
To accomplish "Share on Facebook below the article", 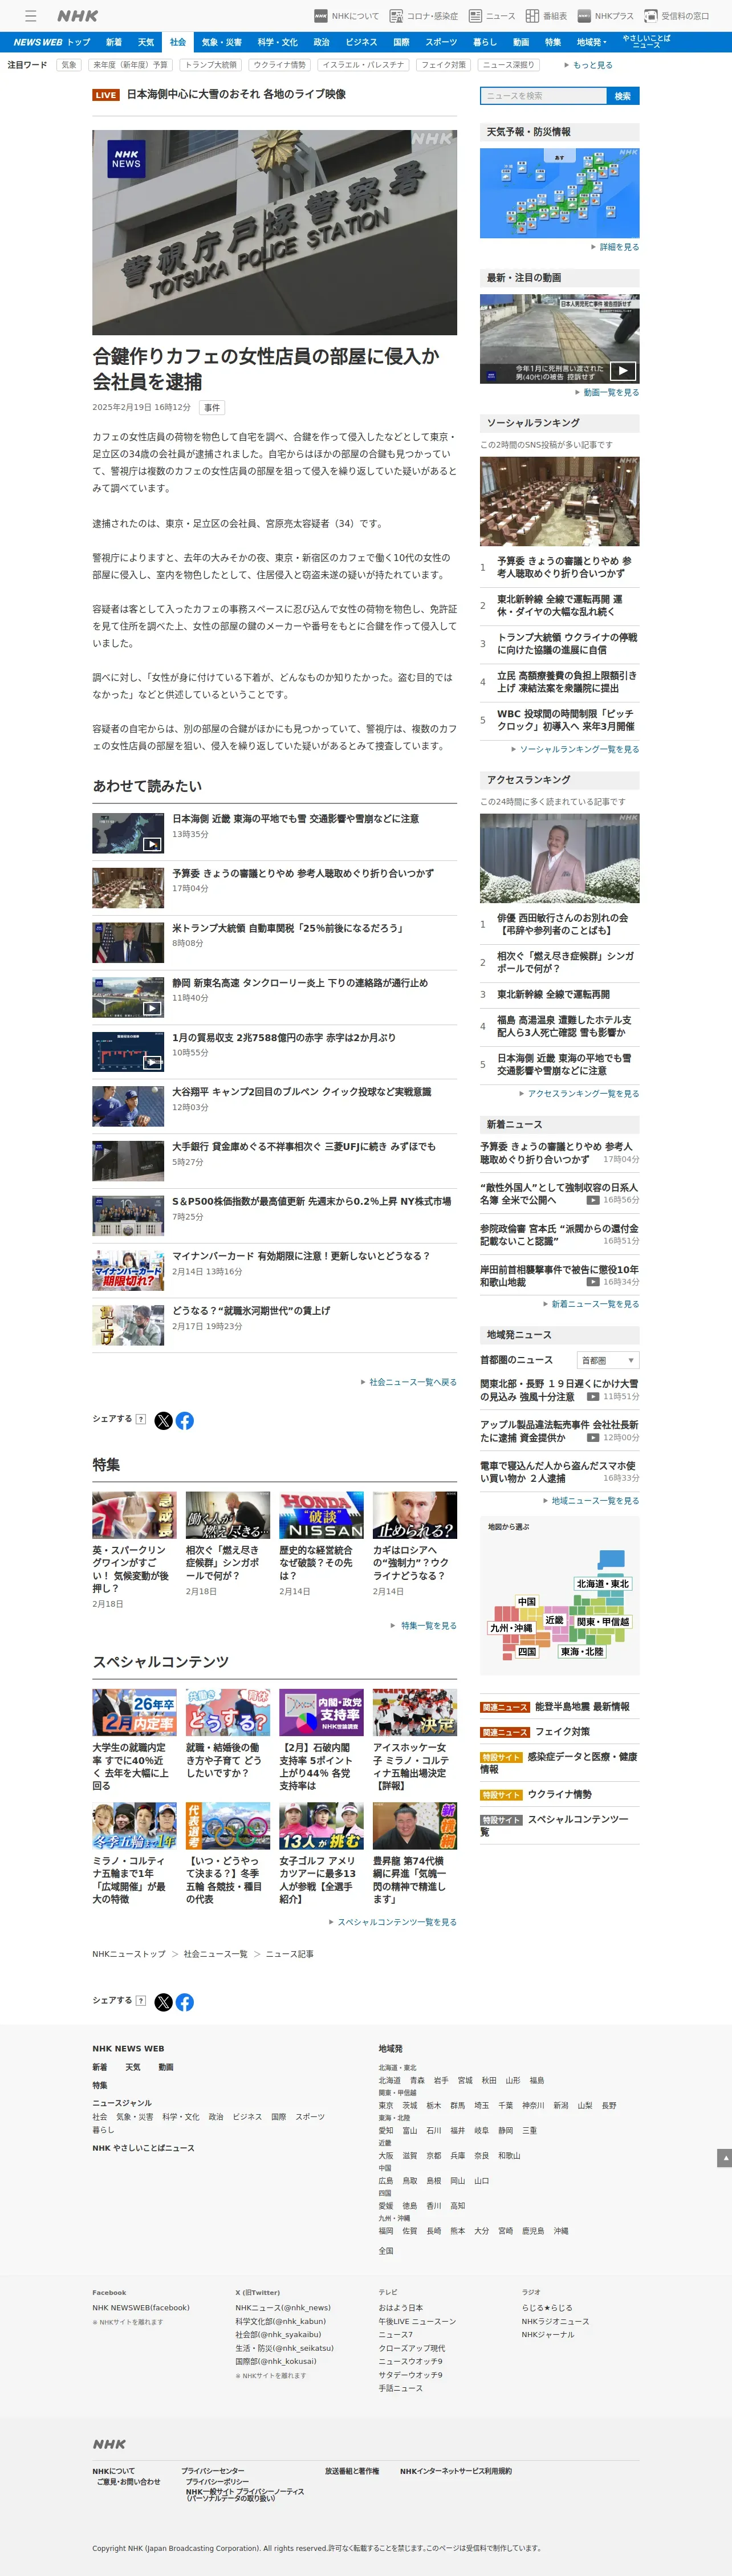I will pyautogui.click(x=185, y=1420).
